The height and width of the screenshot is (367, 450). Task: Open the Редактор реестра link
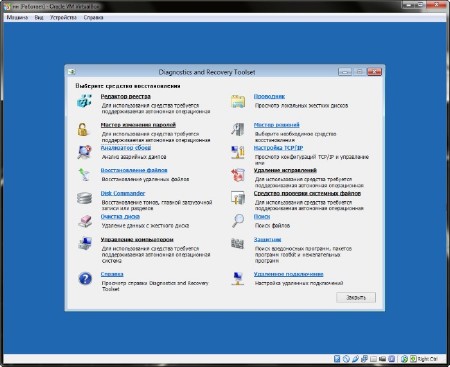point(126,96)
